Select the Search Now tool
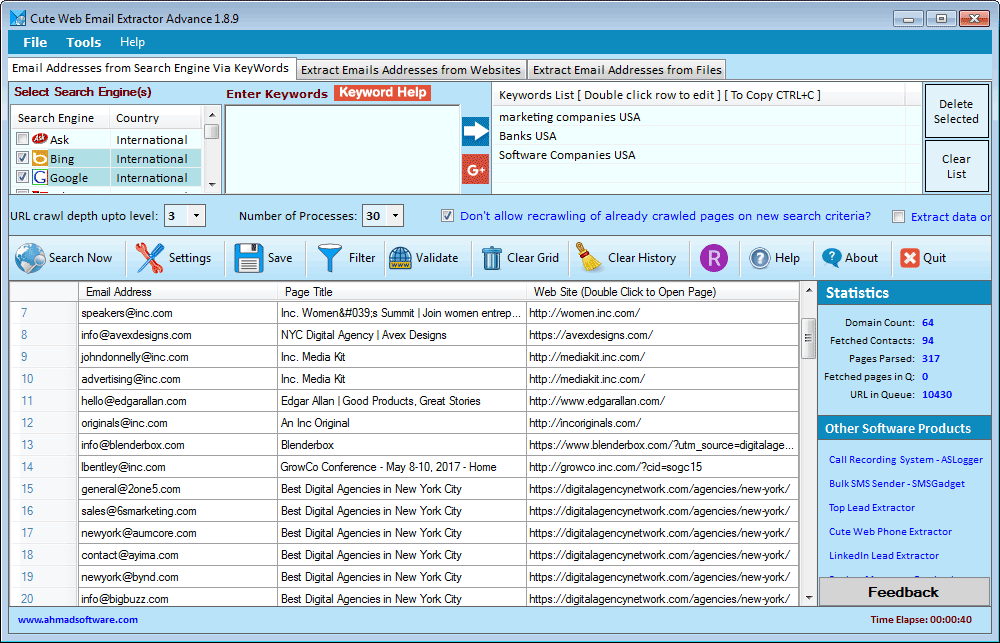 pyautogui.click(x=65, y=258)
